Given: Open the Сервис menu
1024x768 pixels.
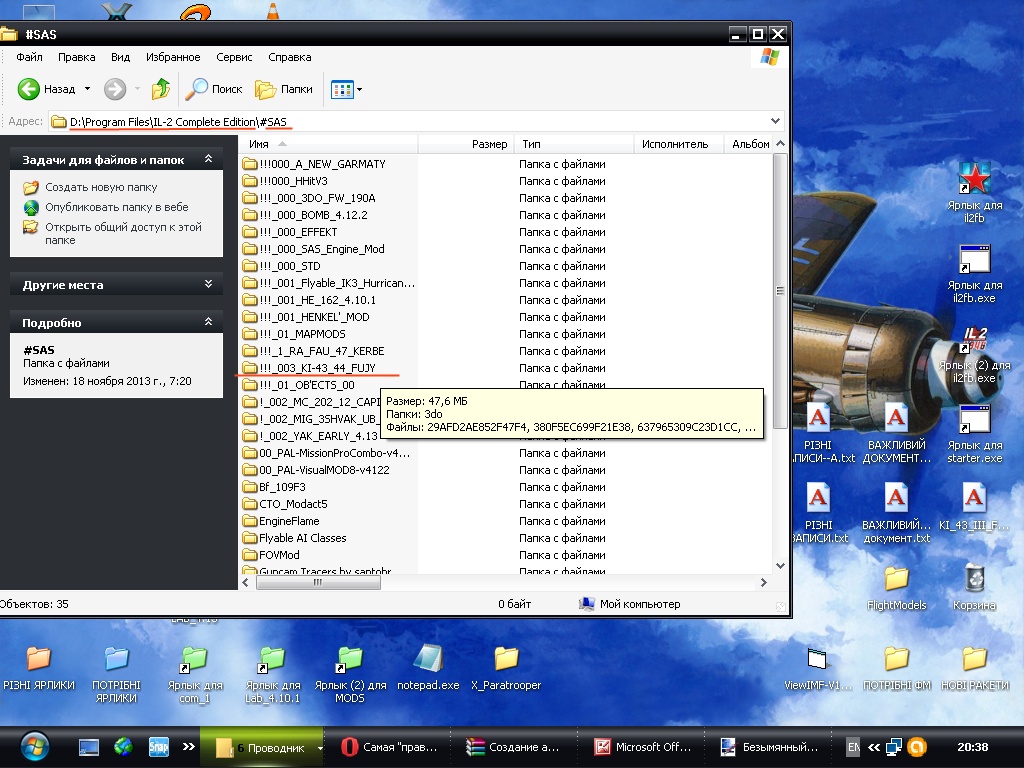Looking at the screenshot, I should click(x=234, y=57).
